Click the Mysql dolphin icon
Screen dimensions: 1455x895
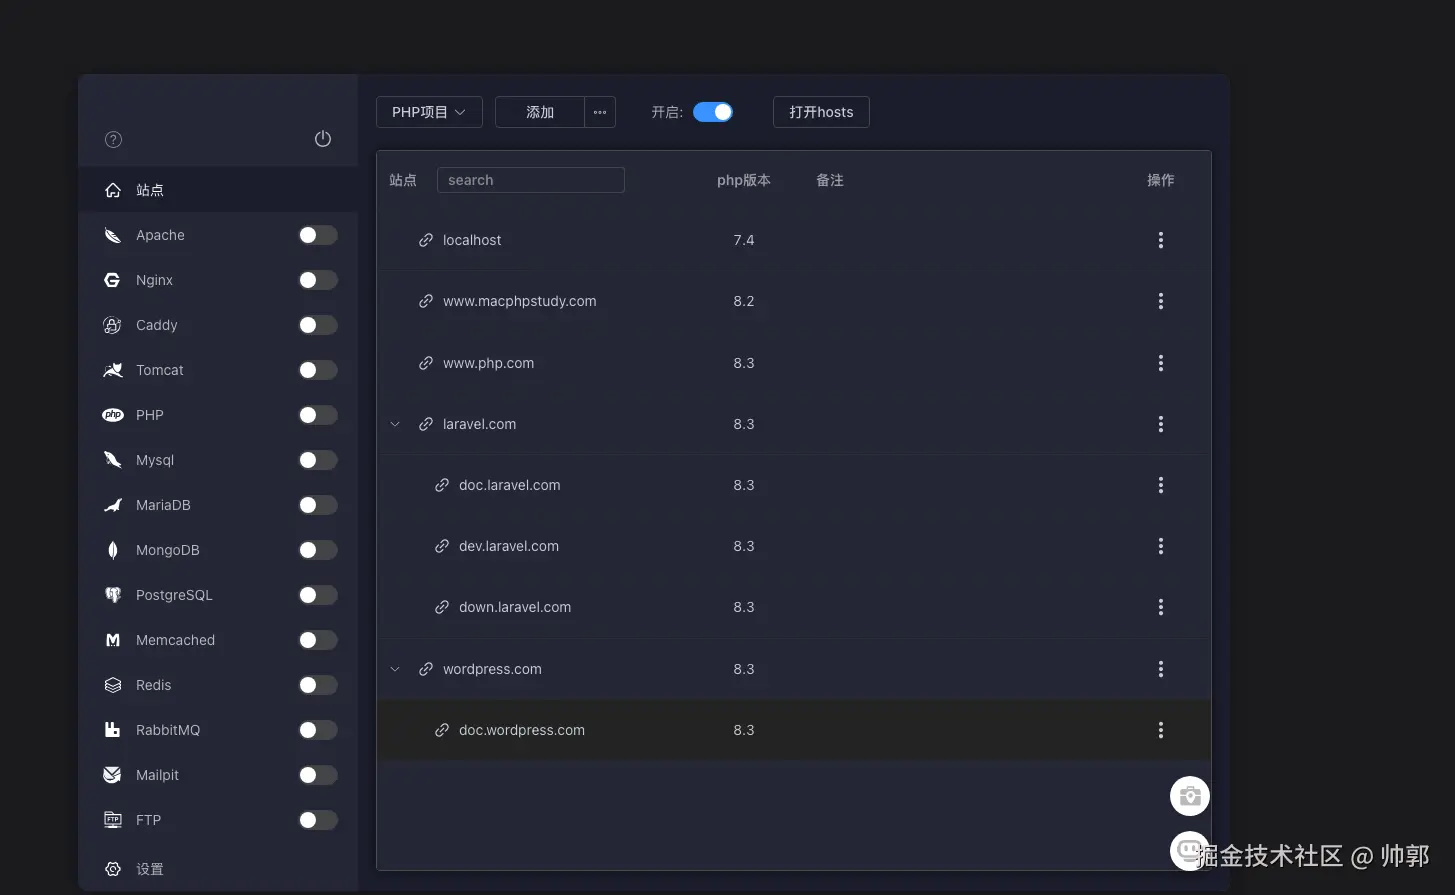[x=113, y=460]
